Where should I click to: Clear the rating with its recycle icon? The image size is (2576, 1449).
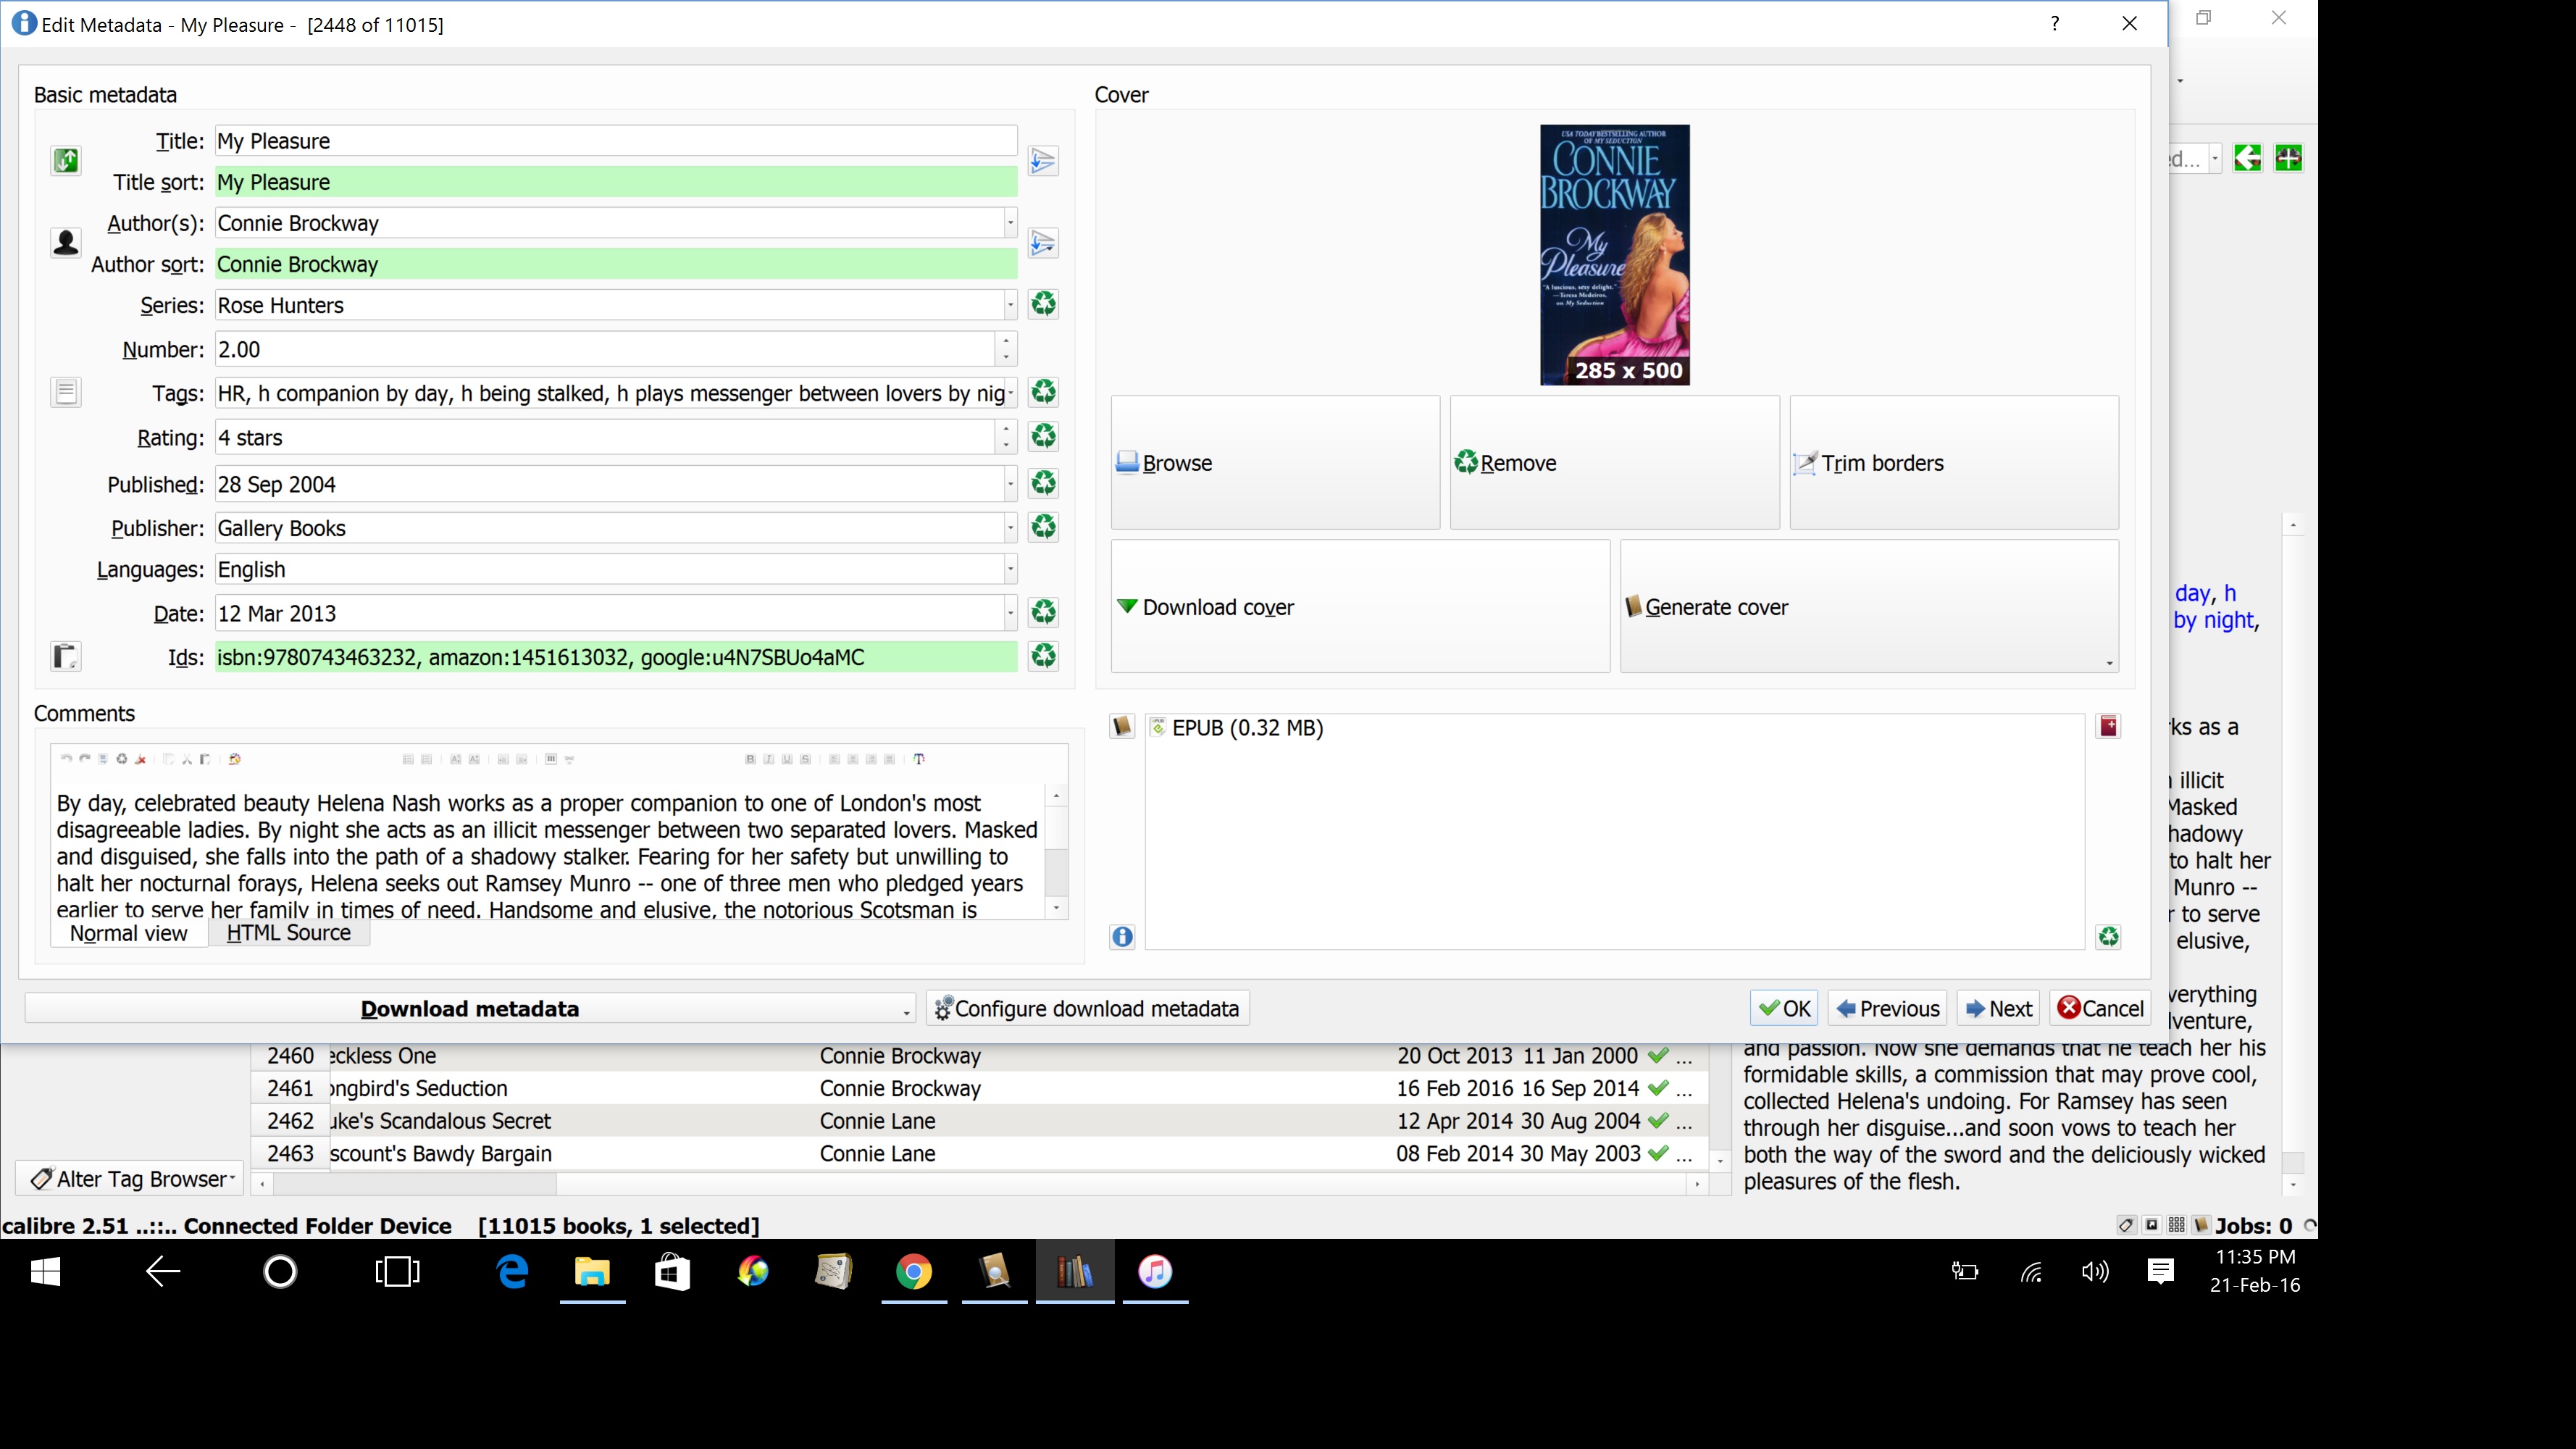[1043, 436]
